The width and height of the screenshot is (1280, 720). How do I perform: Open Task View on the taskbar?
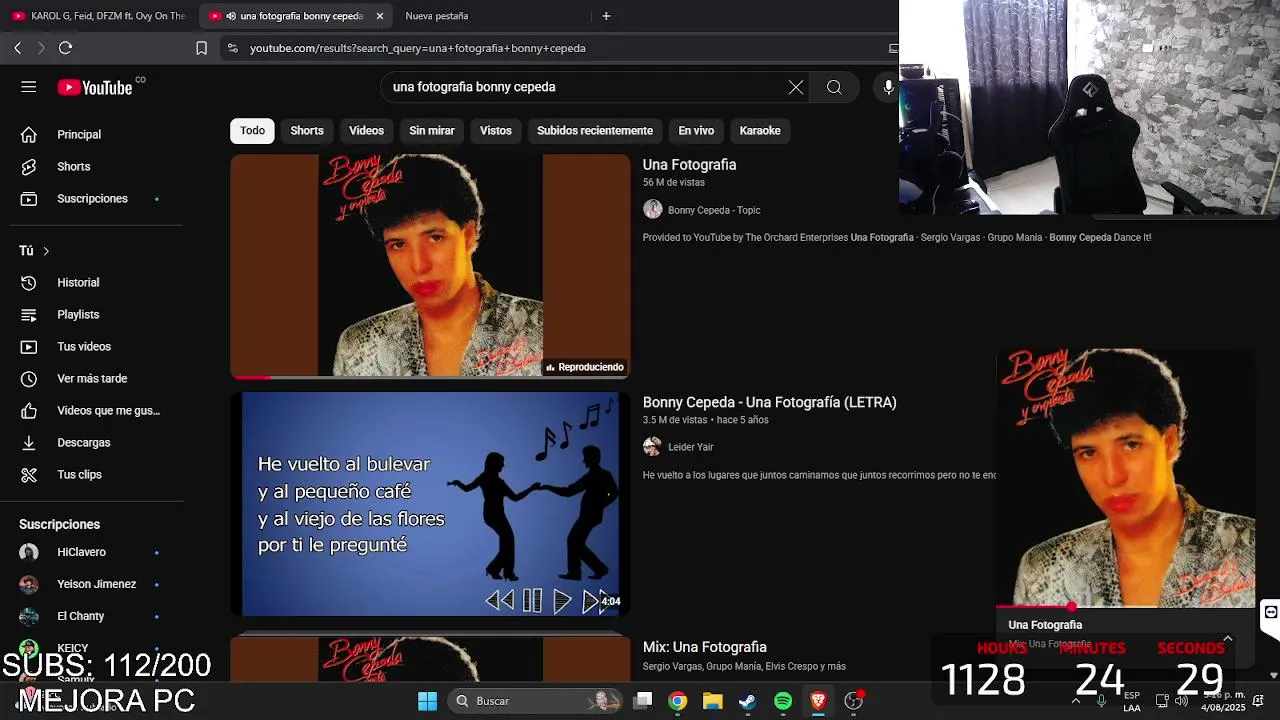pos(643,701)
